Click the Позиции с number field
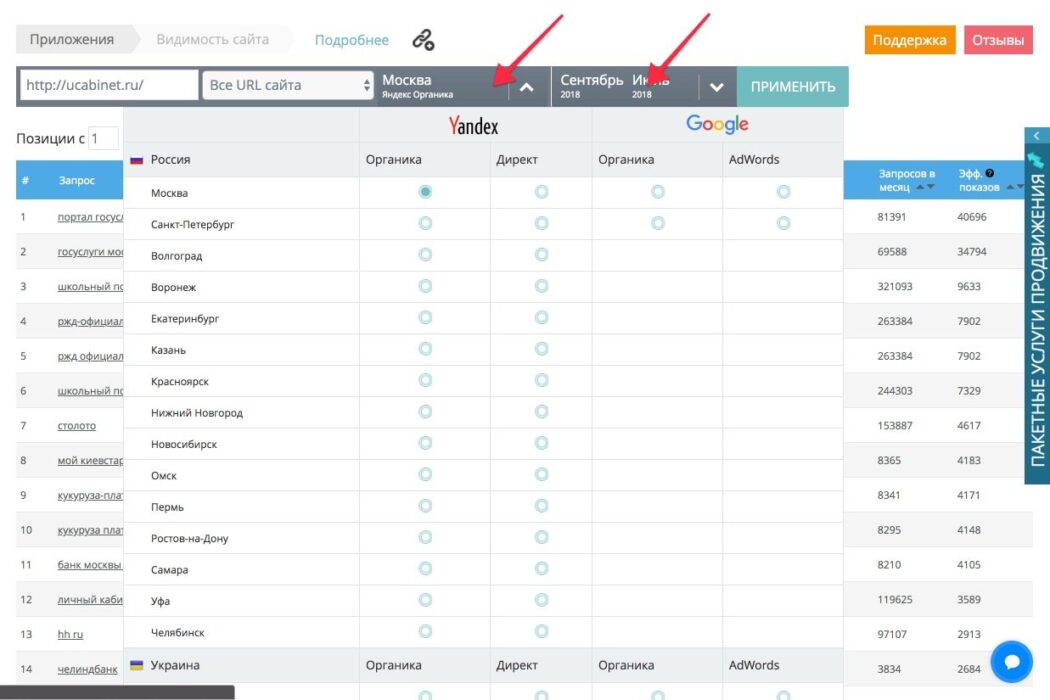Screen dimensions: 1050x700 tap(104, 139)
